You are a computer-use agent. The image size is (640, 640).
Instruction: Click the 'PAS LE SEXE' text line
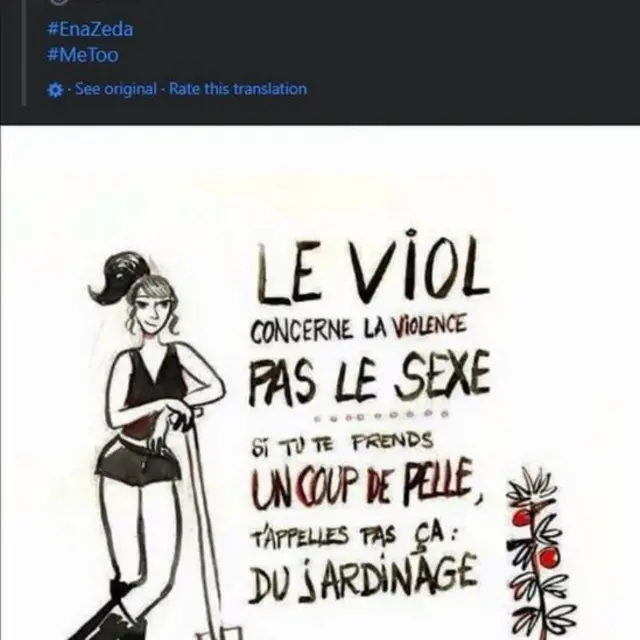tap(369, 378)
